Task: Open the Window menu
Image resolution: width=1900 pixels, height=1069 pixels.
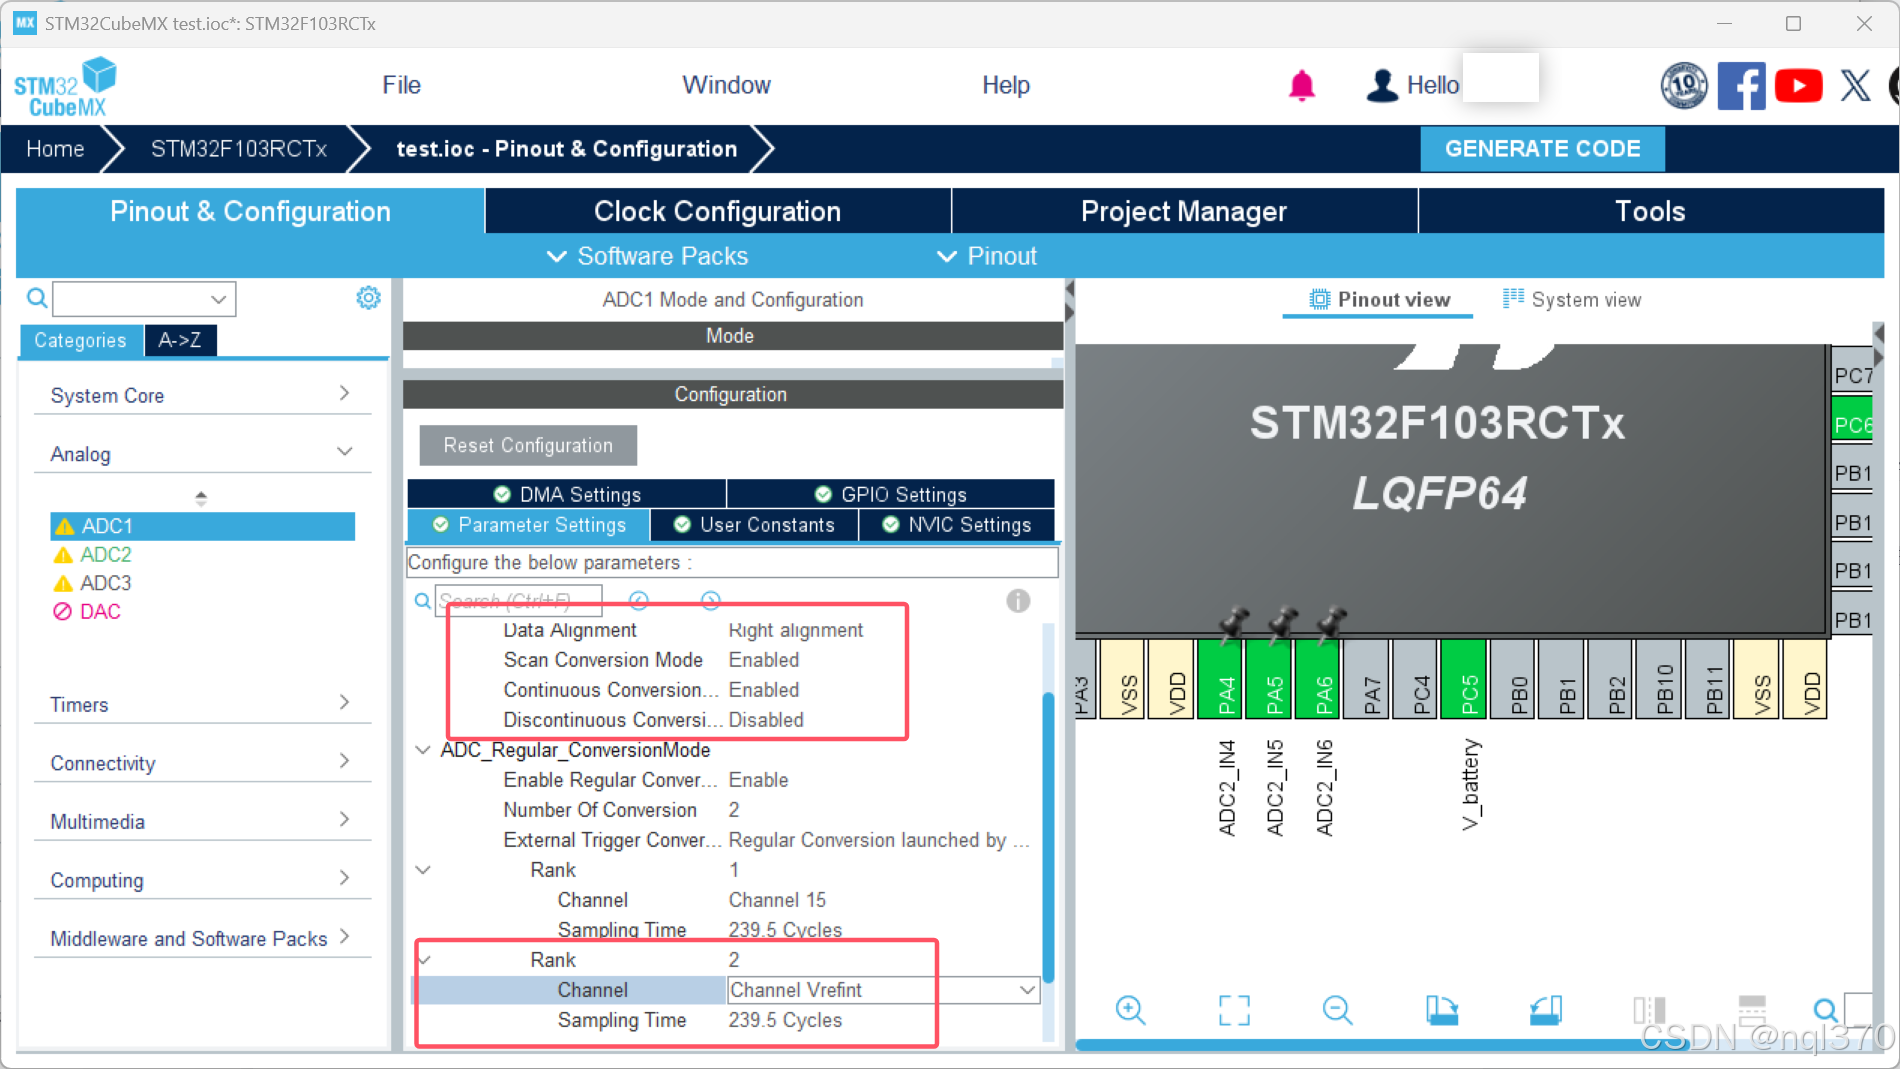Action: pos(726,85)
